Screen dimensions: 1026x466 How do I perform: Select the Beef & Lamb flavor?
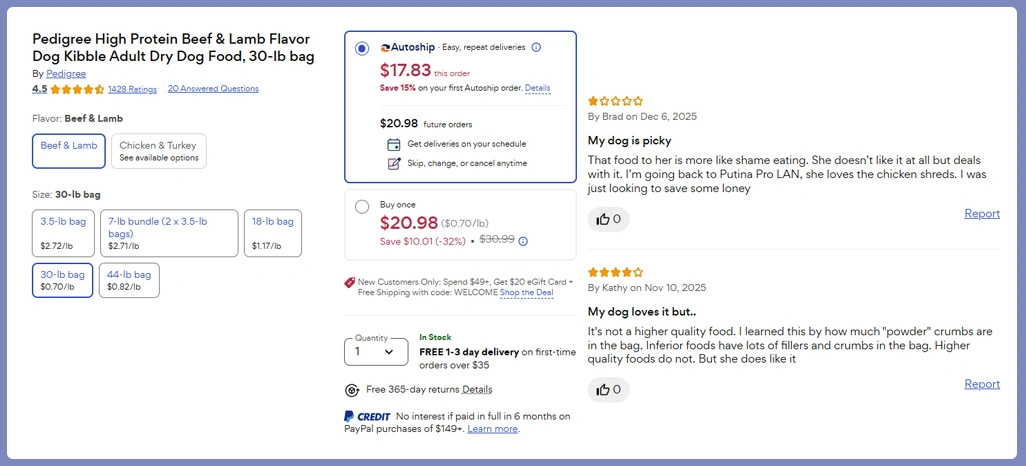[x=69, y=151]
